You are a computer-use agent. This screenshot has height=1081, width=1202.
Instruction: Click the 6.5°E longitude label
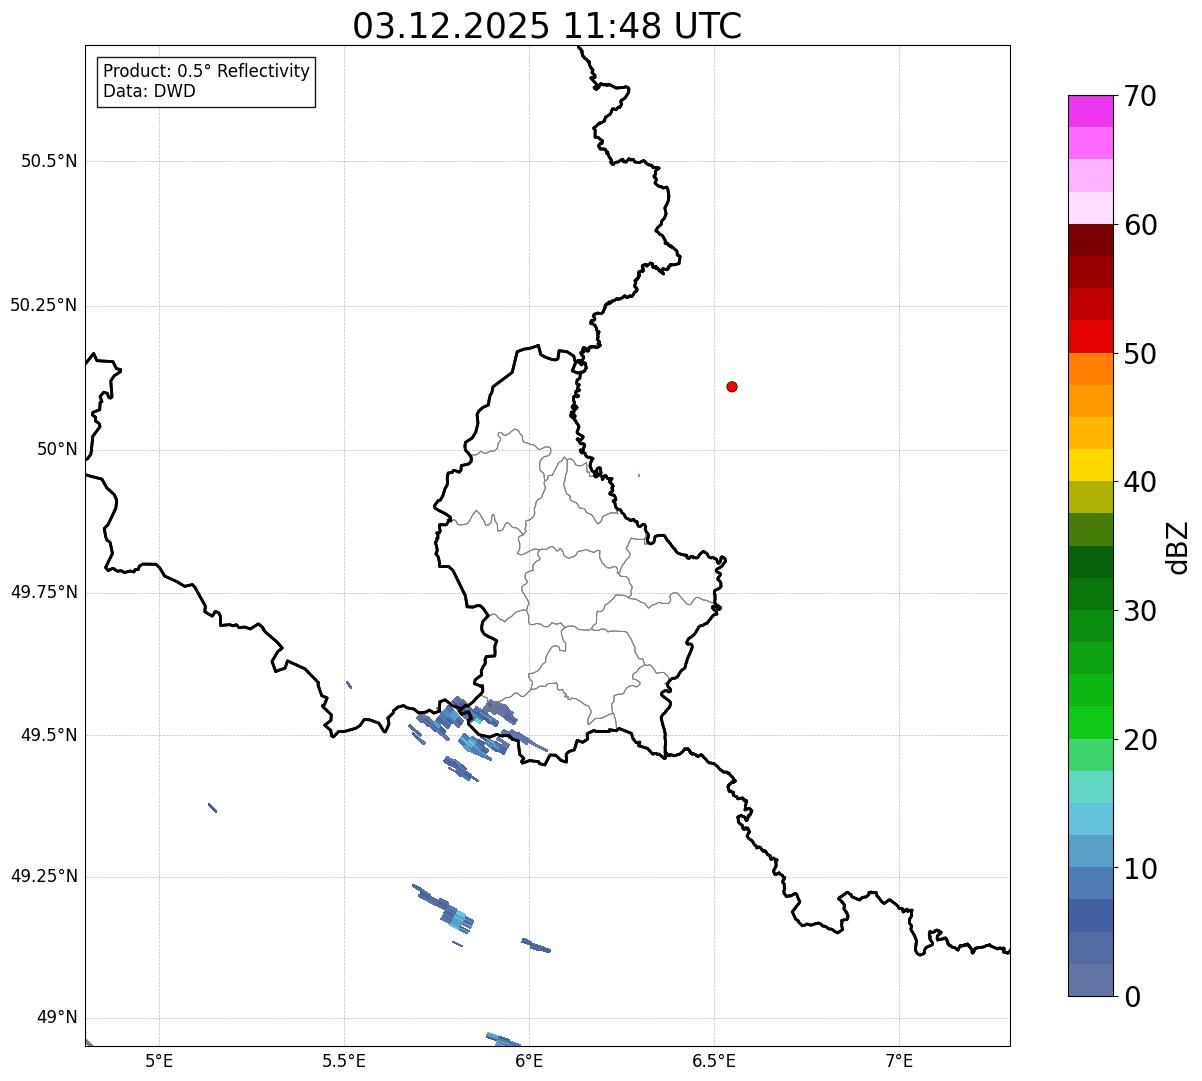pos(714,1060)
